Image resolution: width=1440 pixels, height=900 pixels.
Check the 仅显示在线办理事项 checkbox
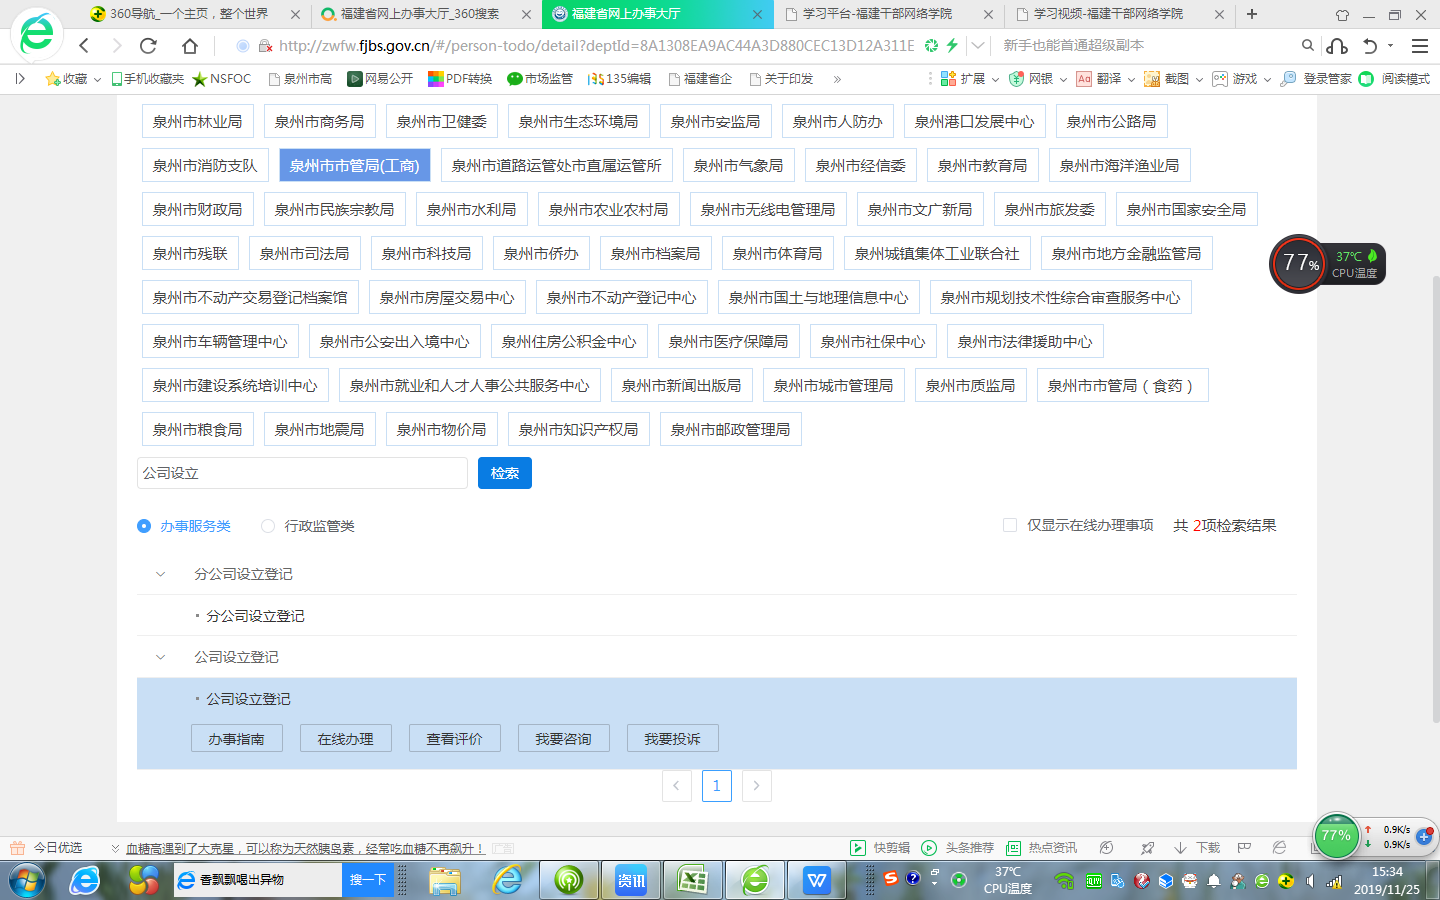(x=1010, y=525)
